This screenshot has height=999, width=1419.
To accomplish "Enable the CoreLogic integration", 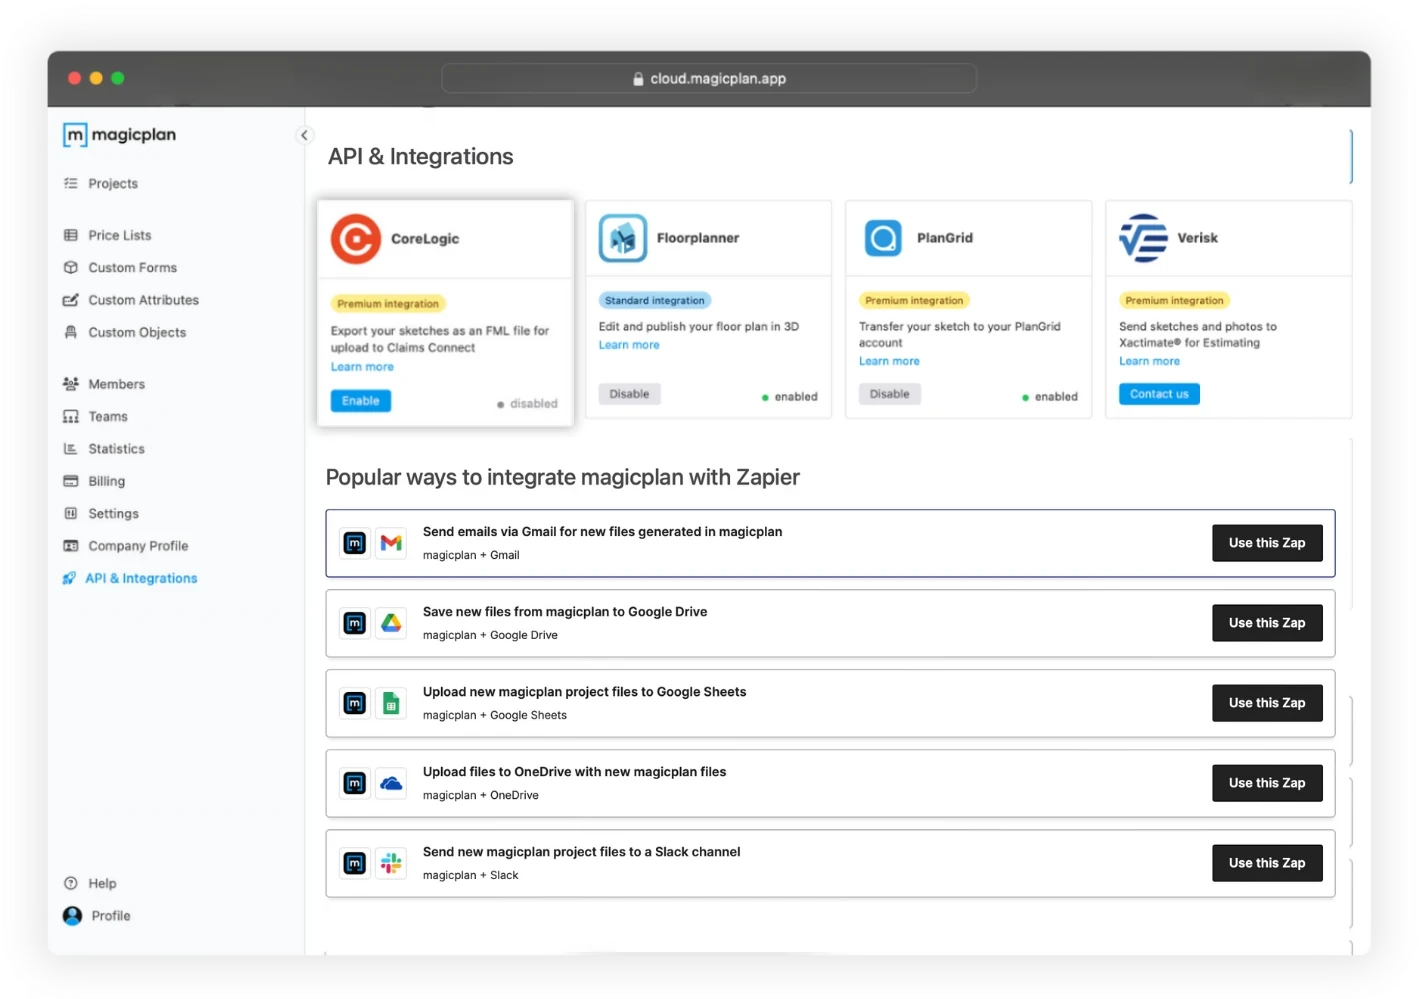I will point(361,401).
